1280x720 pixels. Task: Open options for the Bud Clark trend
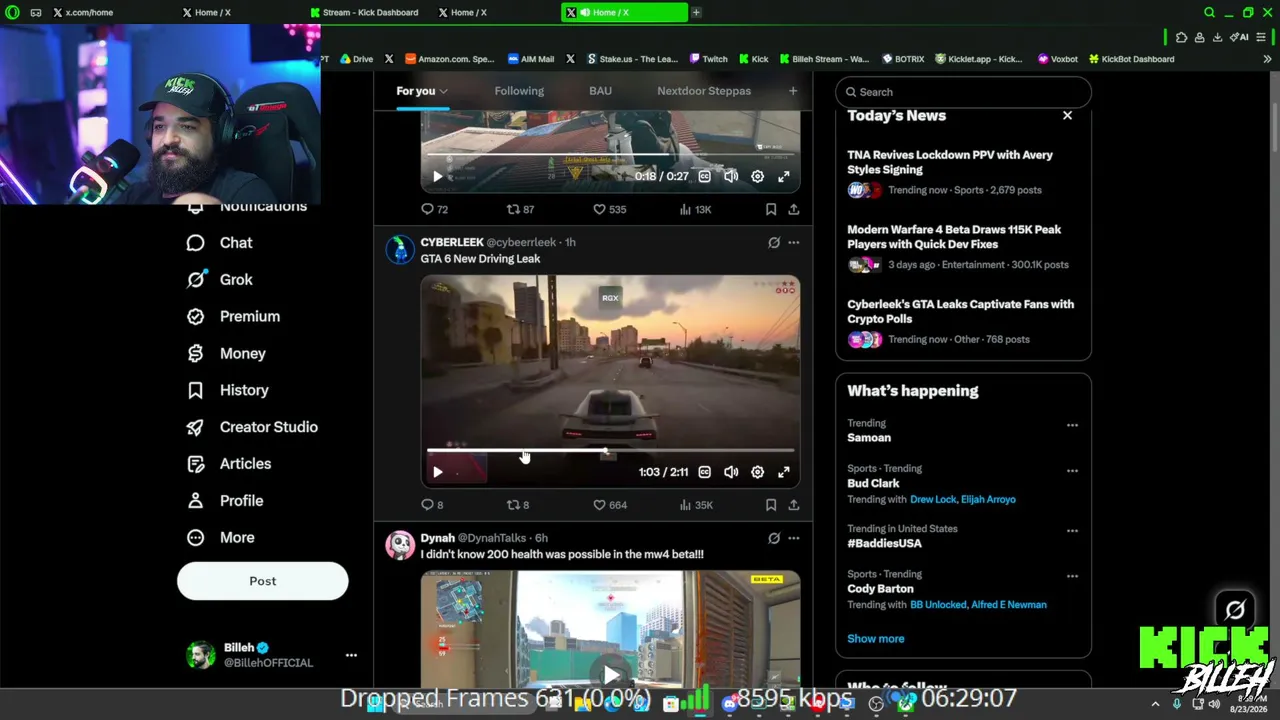(x=1072, y=470)
